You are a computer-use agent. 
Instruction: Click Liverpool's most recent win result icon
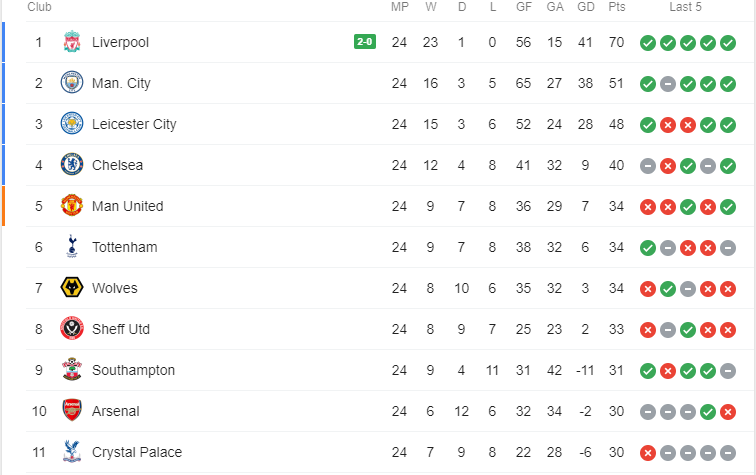coord(727,42)
